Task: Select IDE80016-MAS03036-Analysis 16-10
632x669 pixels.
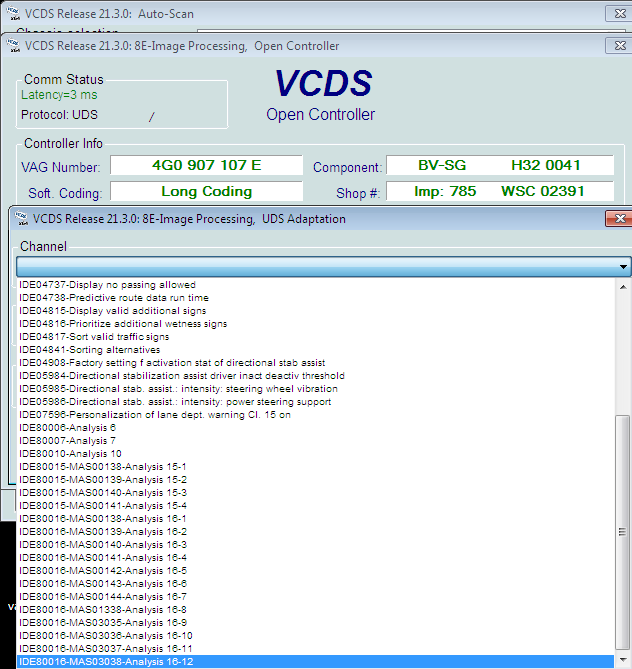Action: (x=315, y=636)
